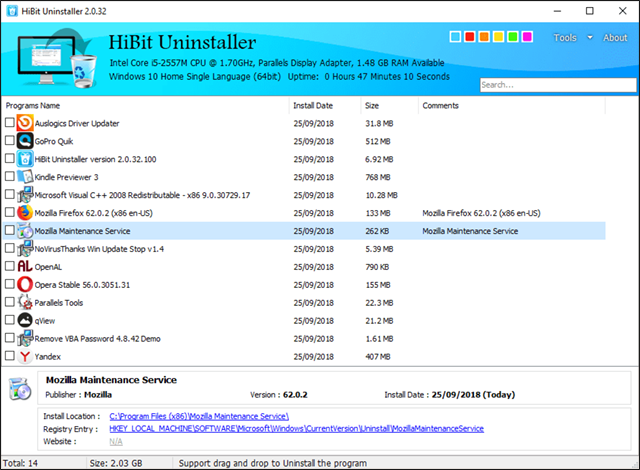Select the Yandex row size 407 MB

tap(378, 357)
